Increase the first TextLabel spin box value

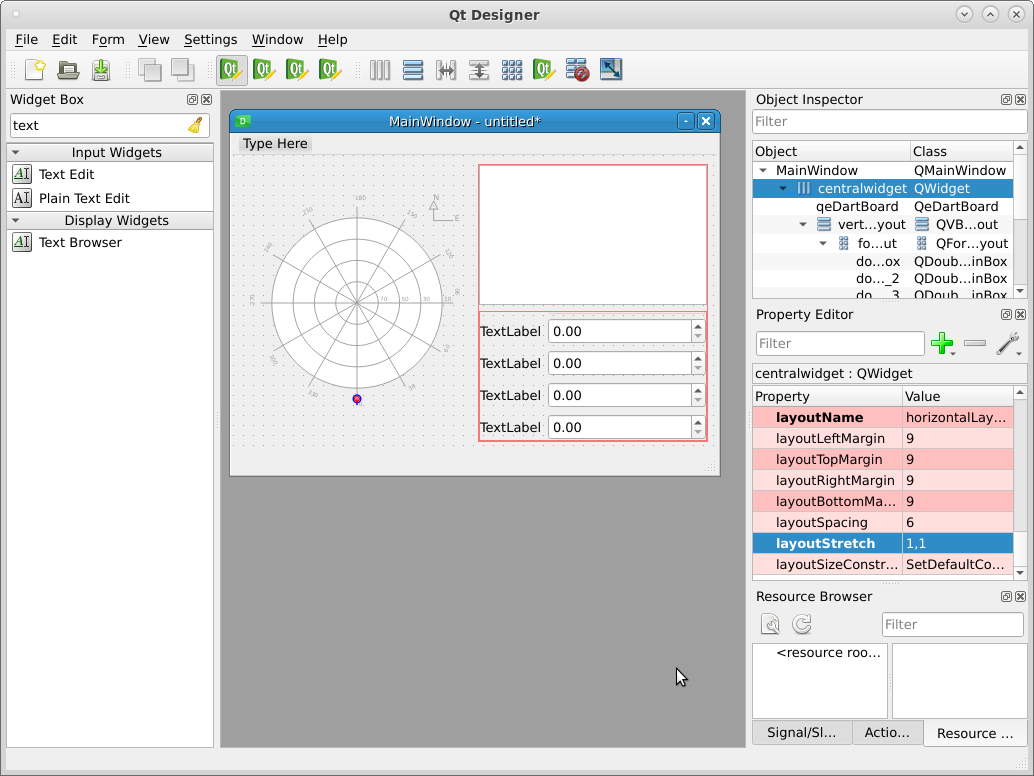coord(697,326)
